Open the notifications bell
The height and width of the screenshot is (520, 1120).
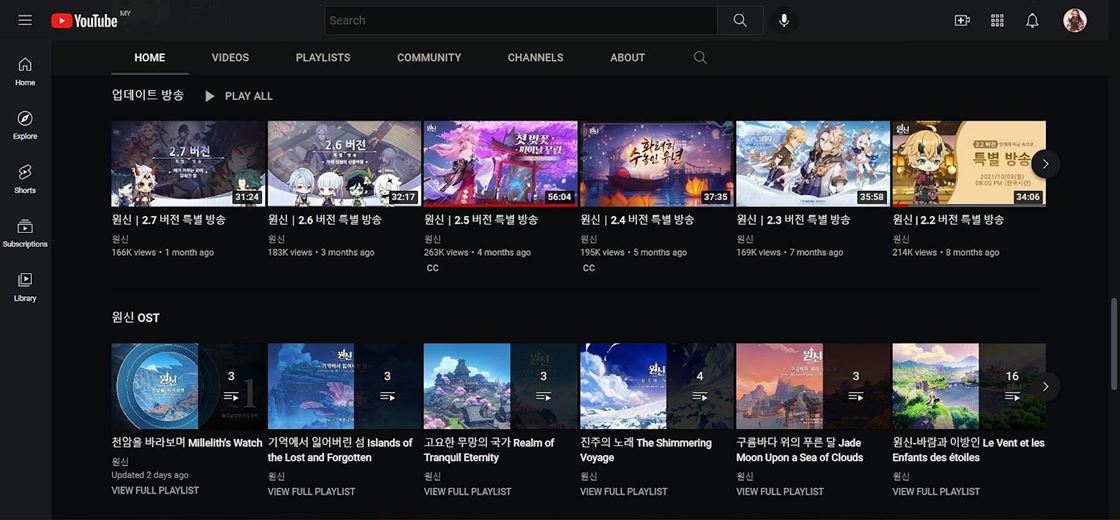(1032, 21)
